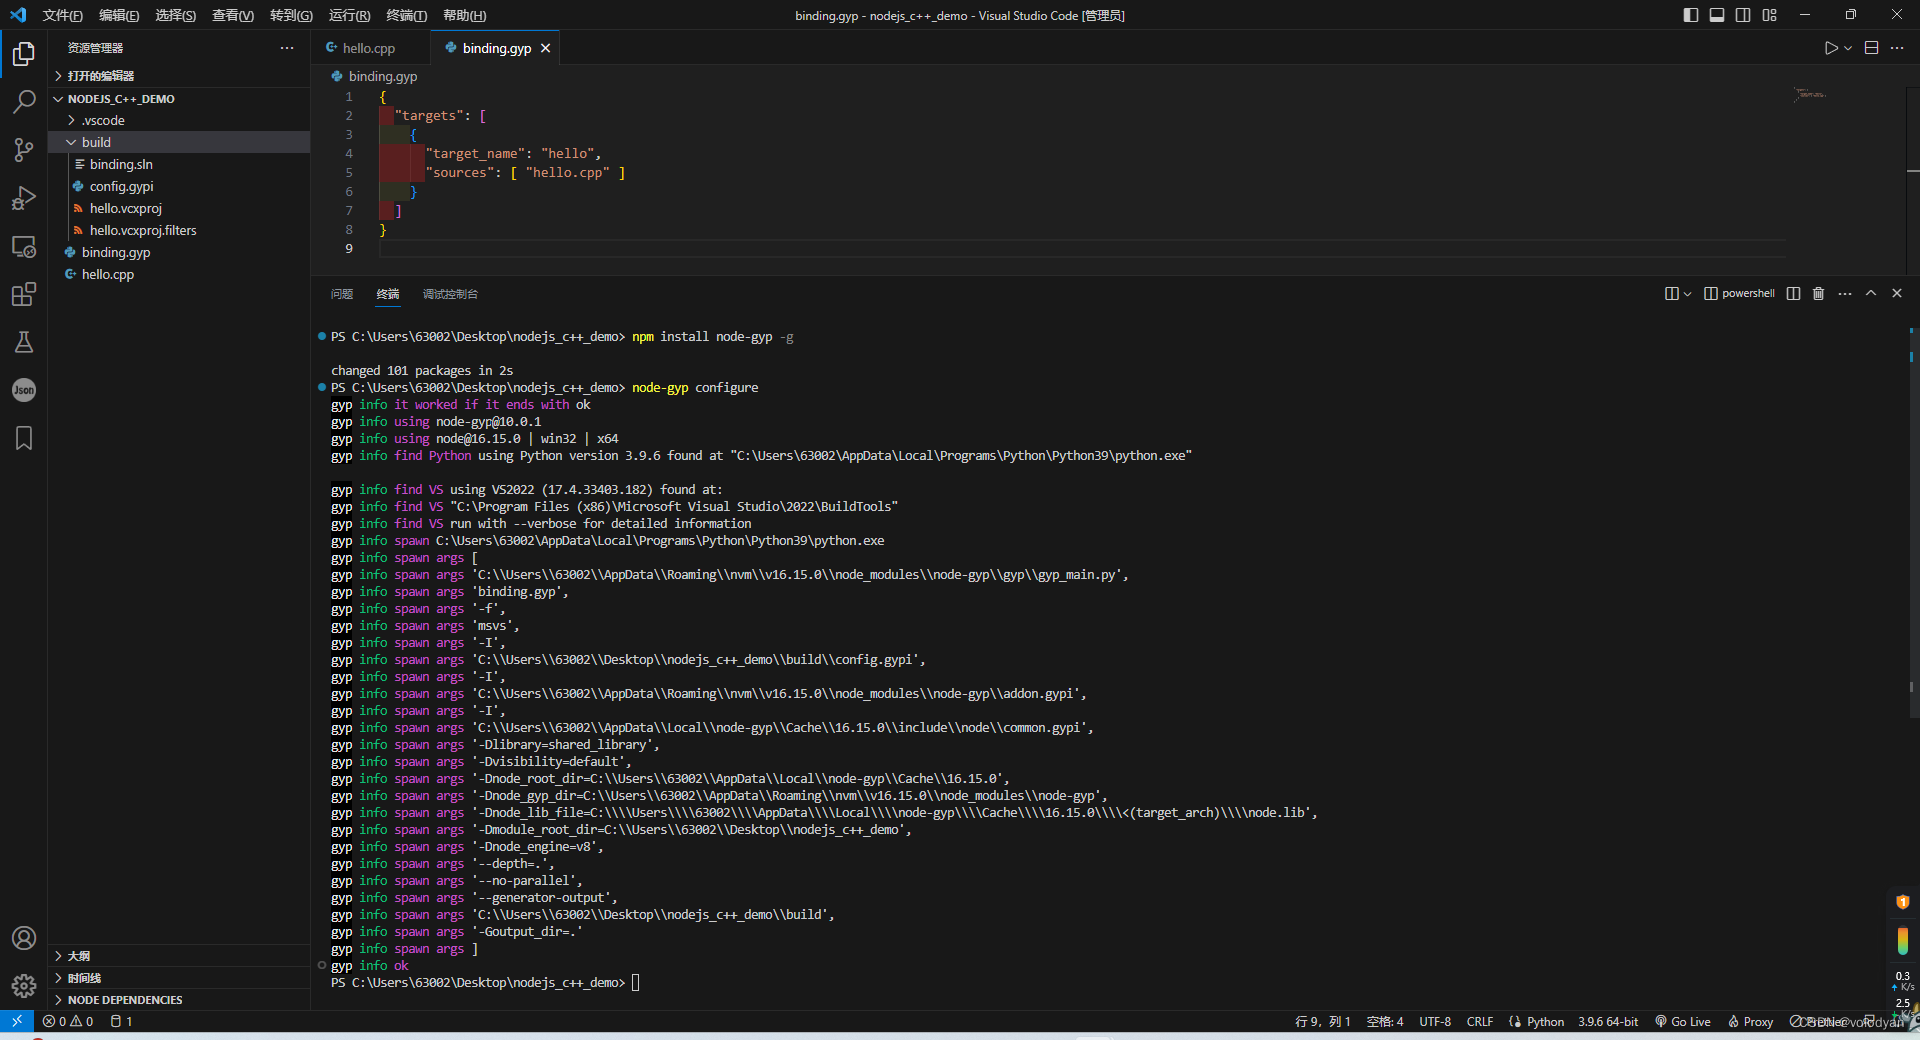Click the remote window status bar button
Image resolution: width=1920 pixels, height=1040 pixels.
pos(17,1021)
